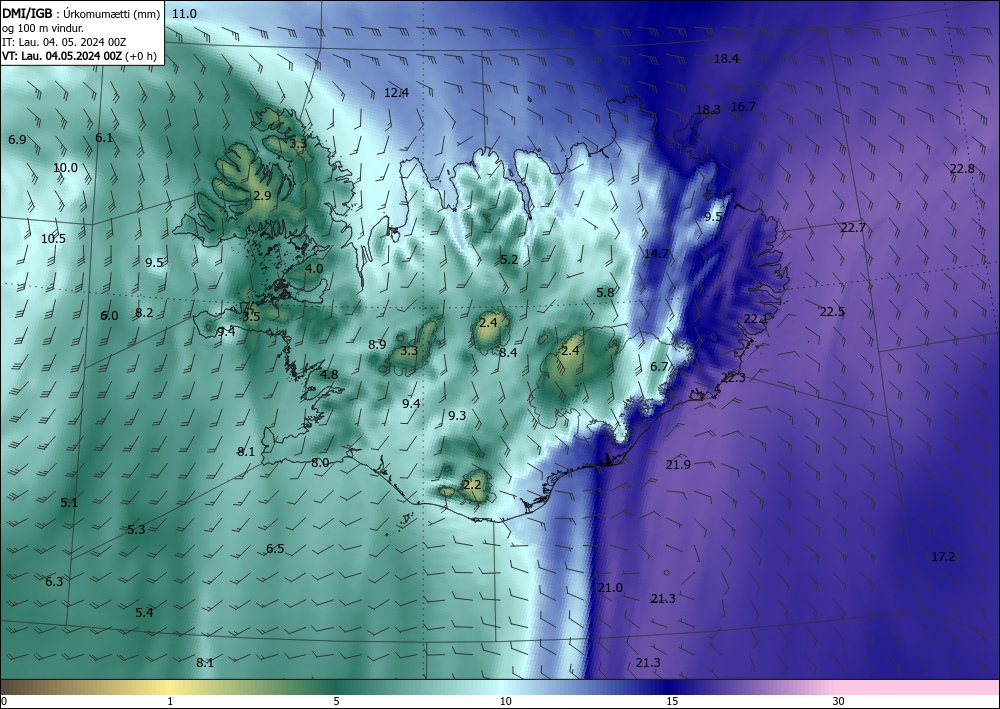Click the 21.9 value label
Viewport: 1000px width, 709px height.
coord(678,464)
